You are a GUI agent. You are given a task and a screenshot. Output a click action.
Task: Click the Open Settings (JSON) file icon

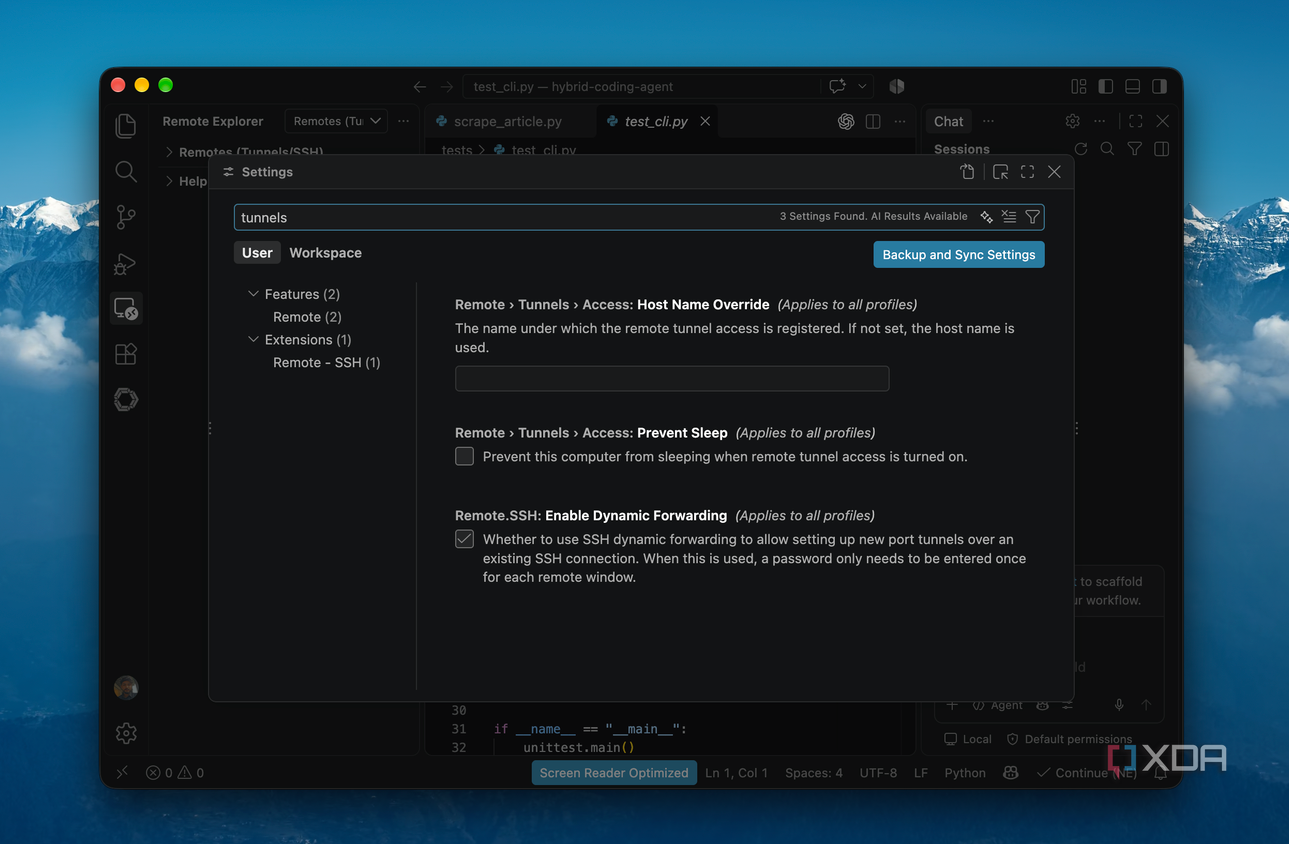967,172
